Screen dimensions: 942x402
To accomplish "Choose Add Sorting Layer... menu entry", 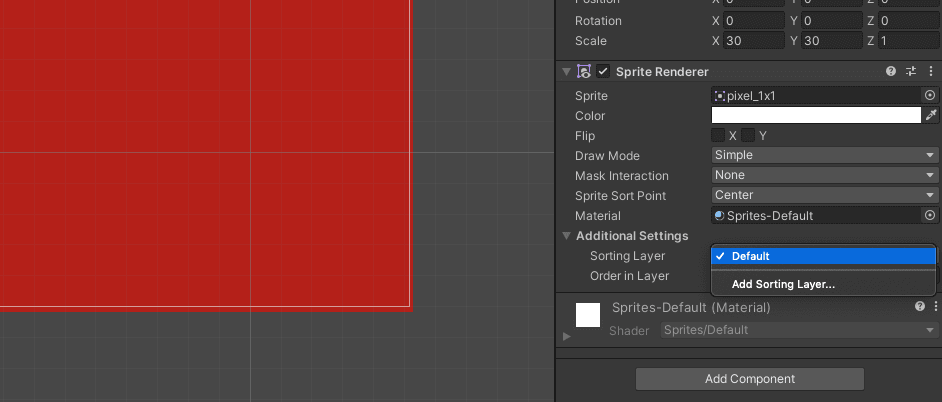I will click(x=782, y=284).
